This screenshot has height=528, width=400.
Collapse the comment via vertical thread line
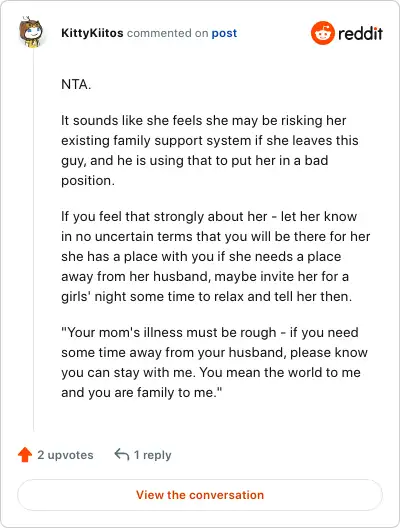pos(33,239)
